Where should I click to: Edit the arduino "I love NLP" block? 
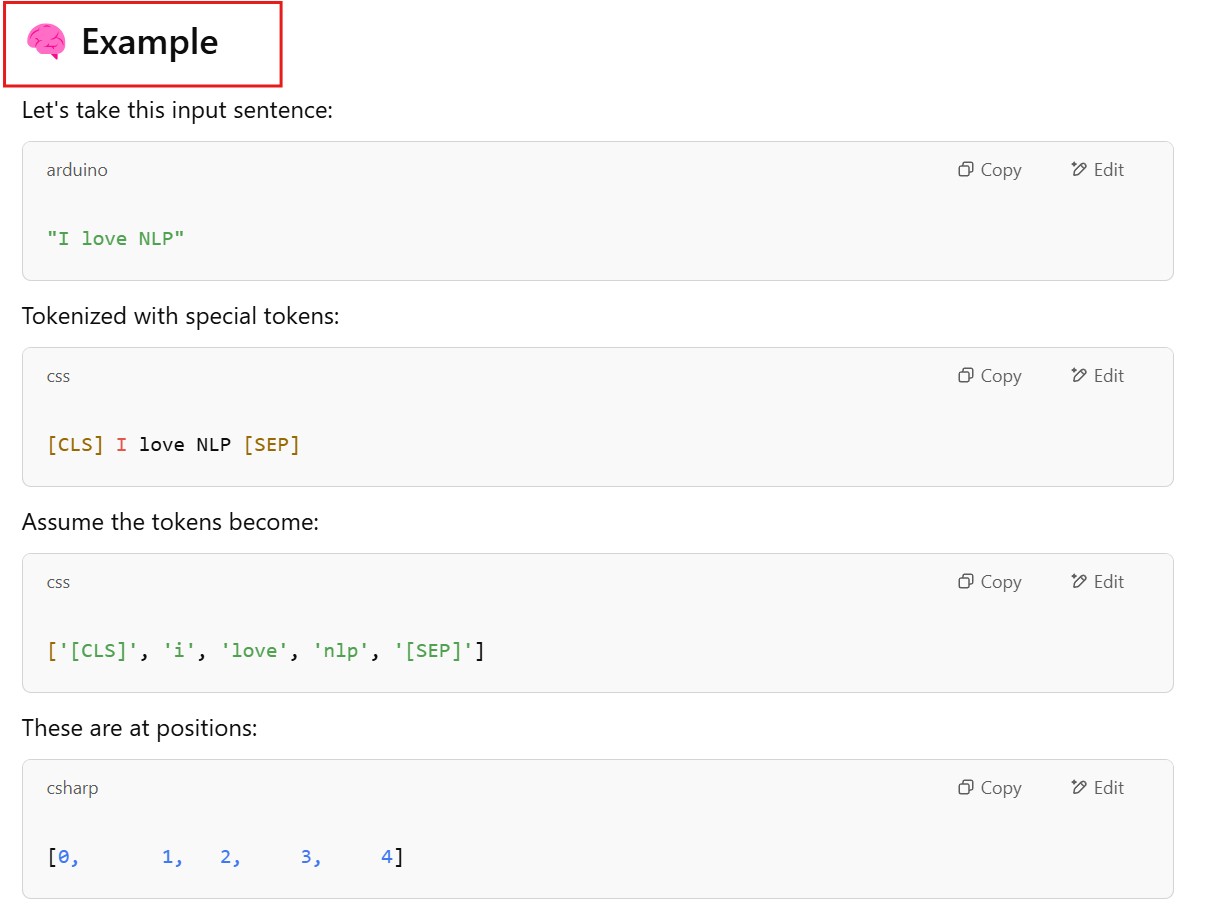1097,170
